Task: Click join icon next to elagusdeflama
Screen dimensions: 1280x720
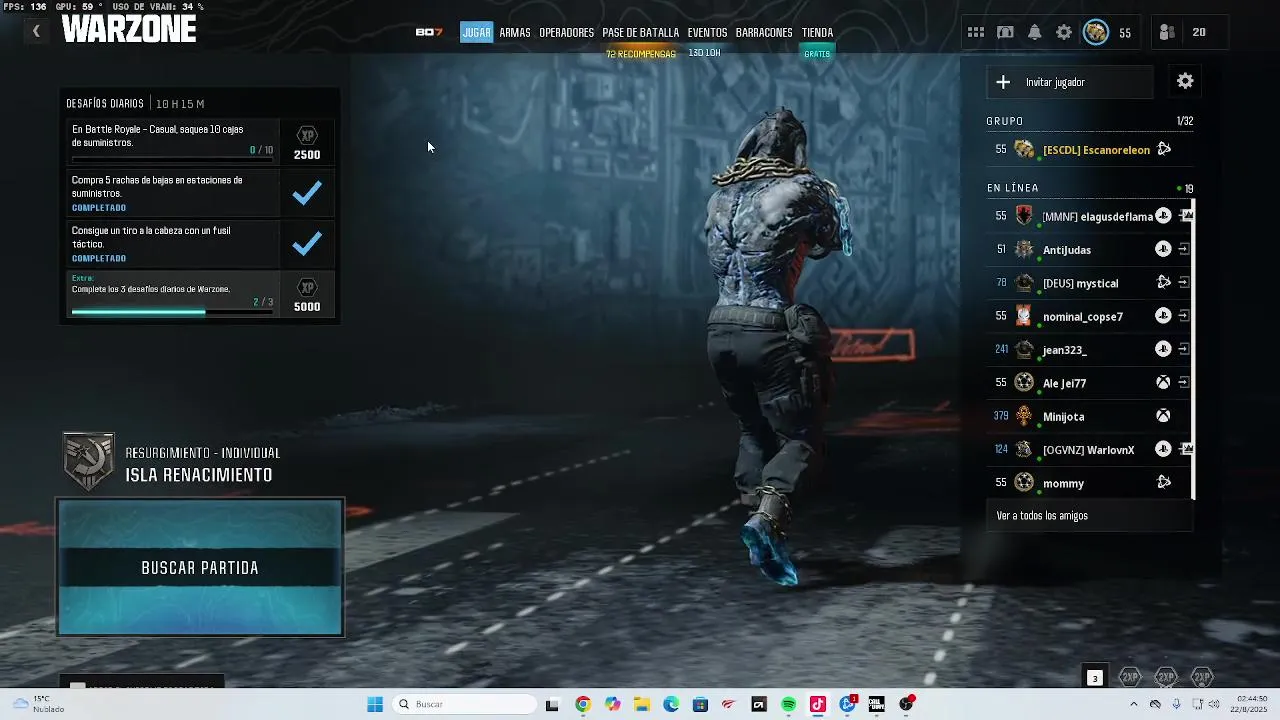Action: 1186,216
